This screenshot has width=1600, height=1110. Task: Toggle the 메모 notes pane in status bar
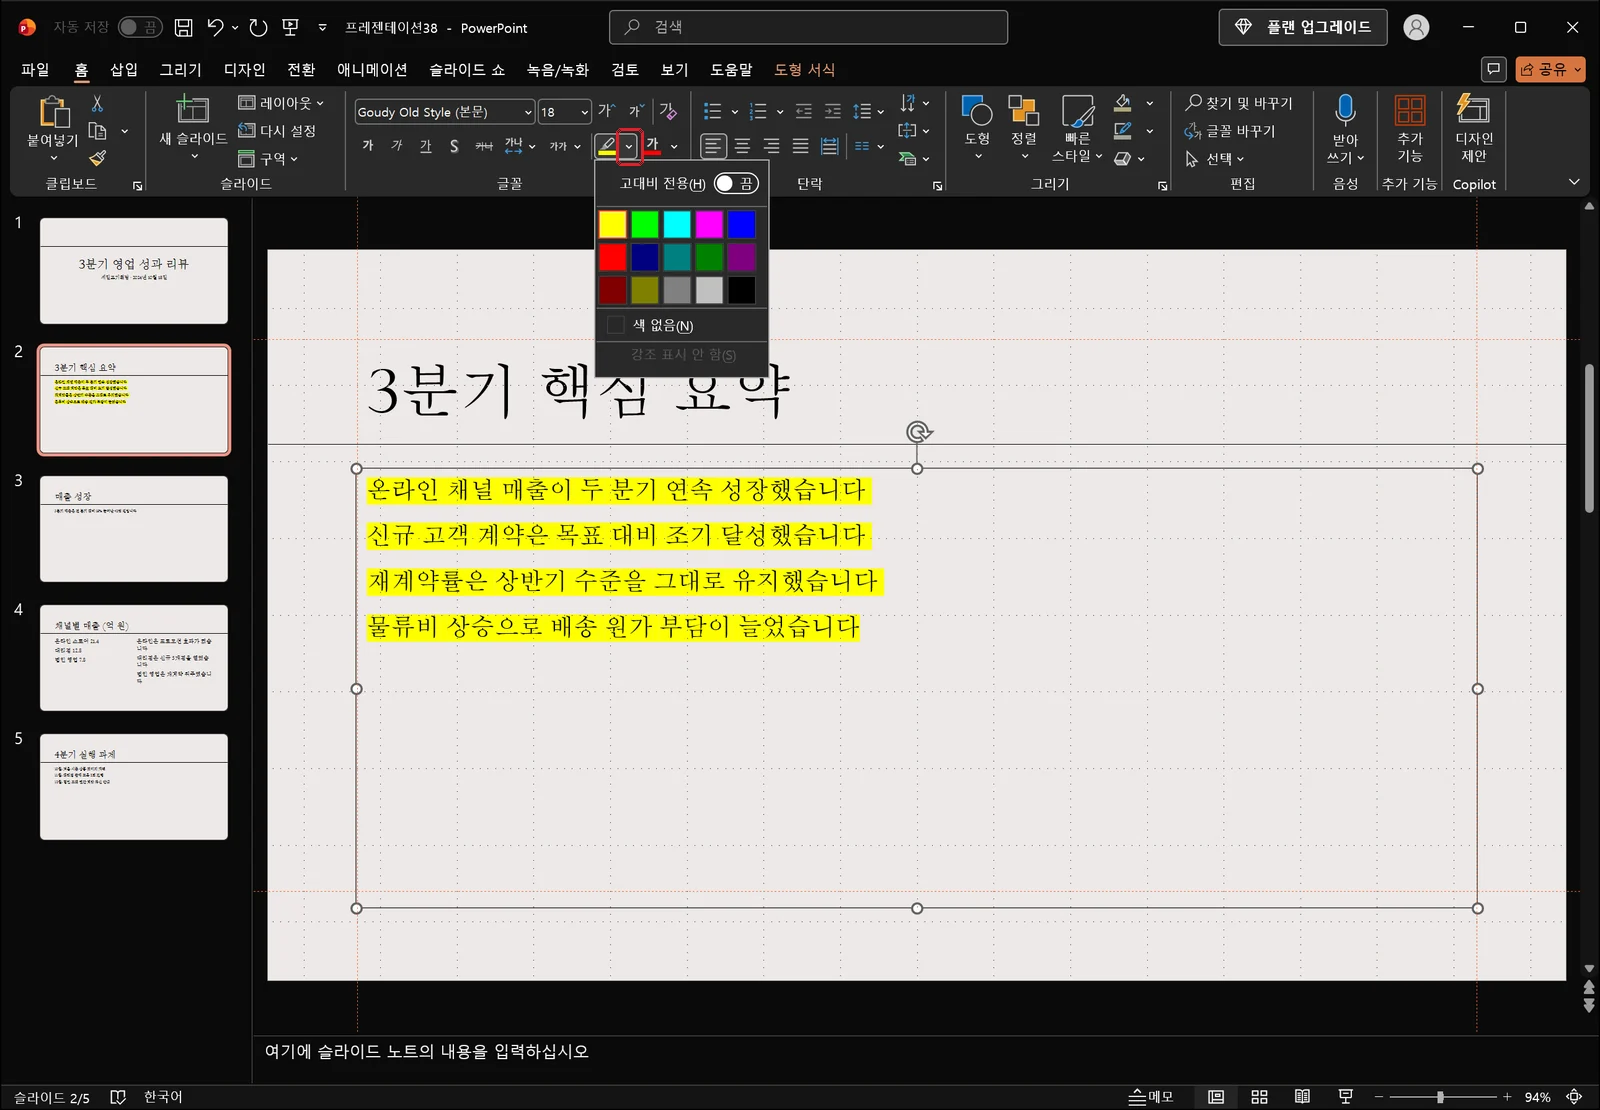coord(1151,1097)
